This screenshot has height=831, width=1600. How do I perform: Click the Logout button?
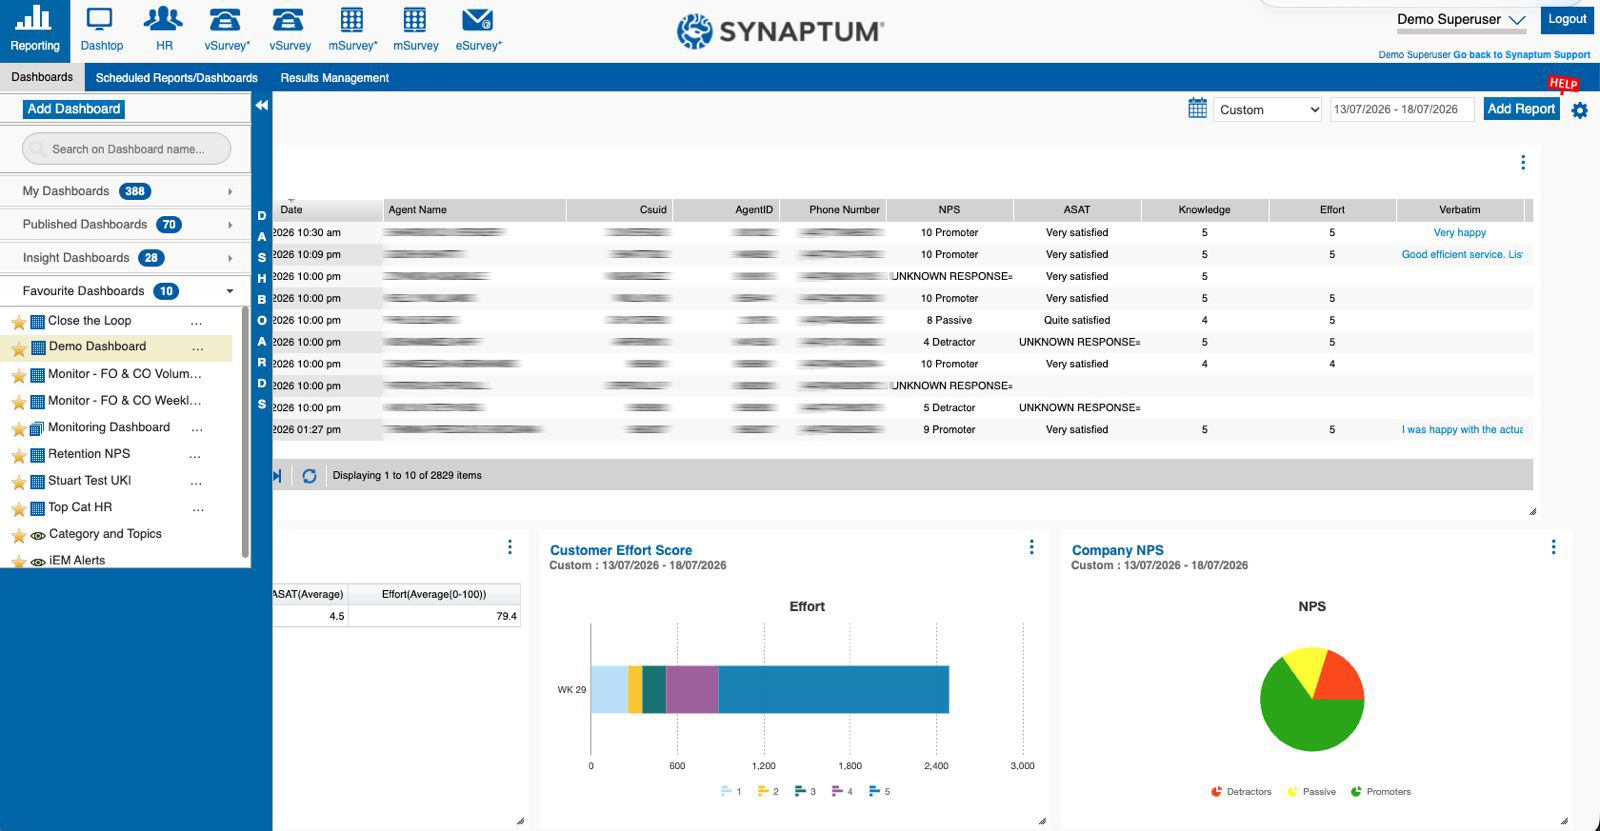pos(1567,19)
